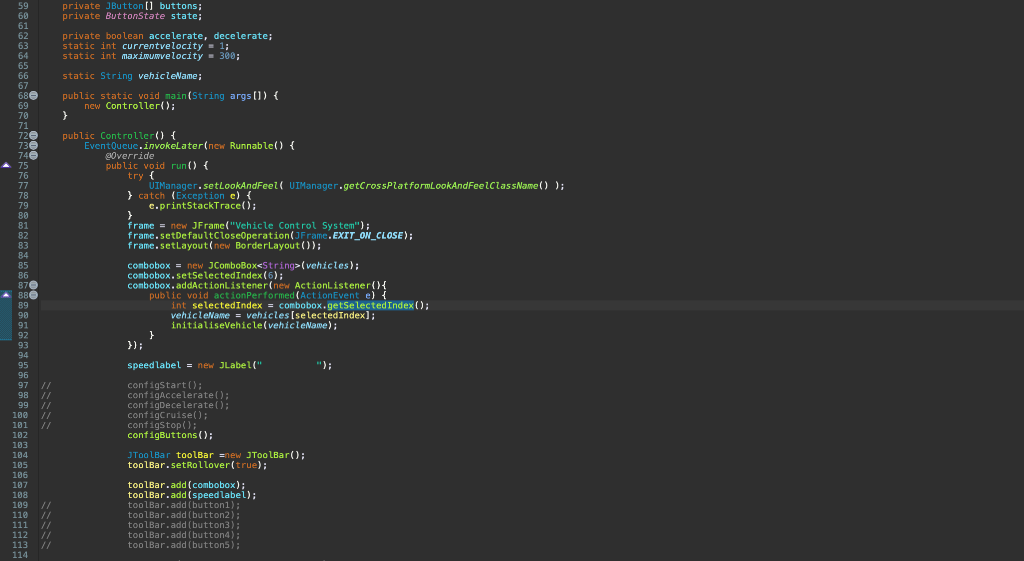This screenshot has width=1024, height=561.
Task: Click the currentvelocity field declaration
Action: click(x=162, y=46)
